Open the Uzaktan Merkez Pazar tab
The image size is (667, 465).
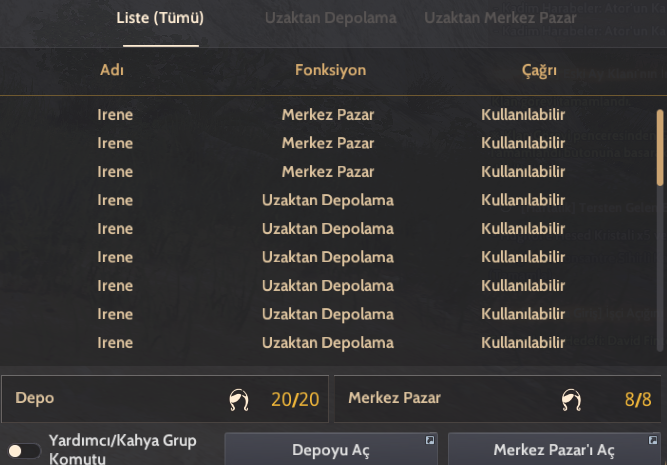(500, 18)
